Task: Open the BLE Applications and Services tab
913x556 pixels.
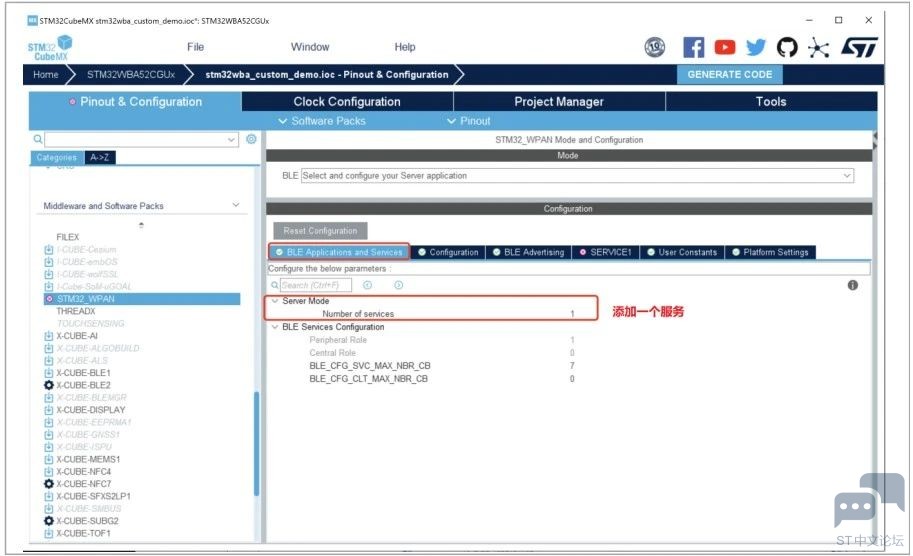Action: [x=339, y=252]
